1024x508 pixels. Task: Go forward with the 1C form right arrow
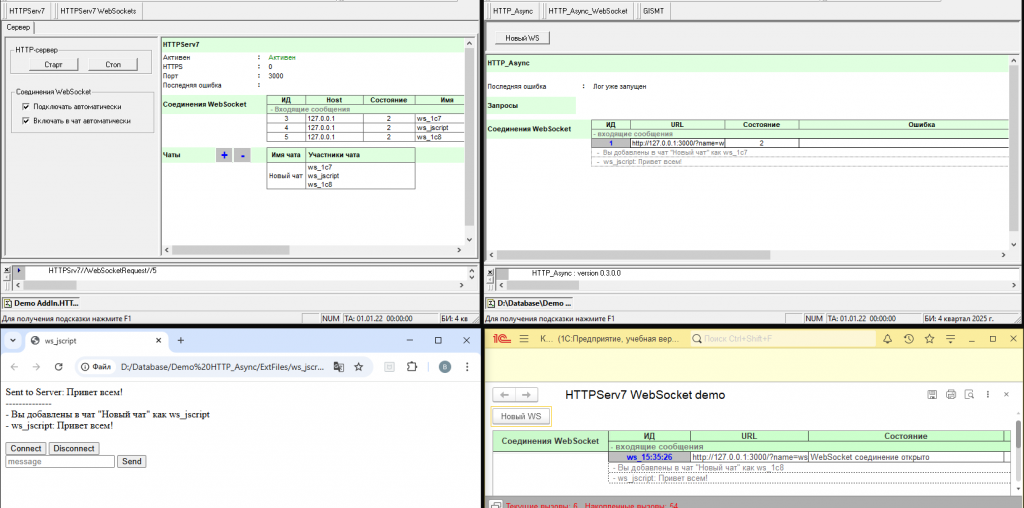527,395
